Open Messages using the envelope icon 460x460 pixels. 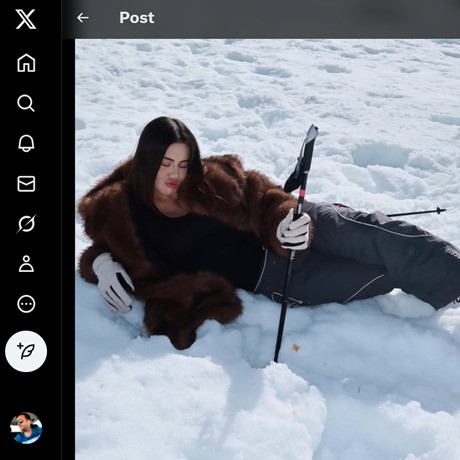[x=26, y=184]
